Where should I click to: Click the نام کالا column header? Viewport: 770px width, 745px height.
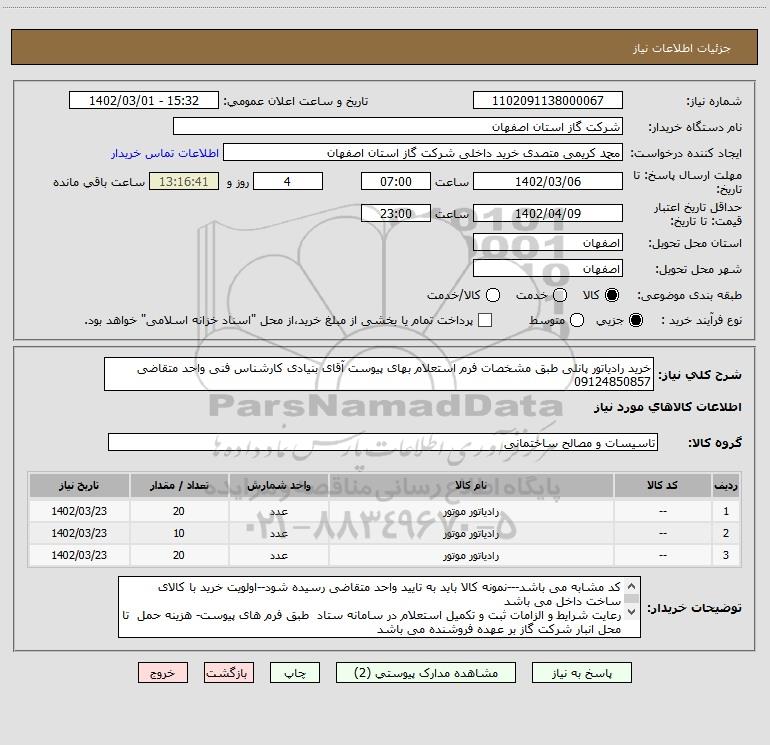pyautogui.click(x=471, y=486)
